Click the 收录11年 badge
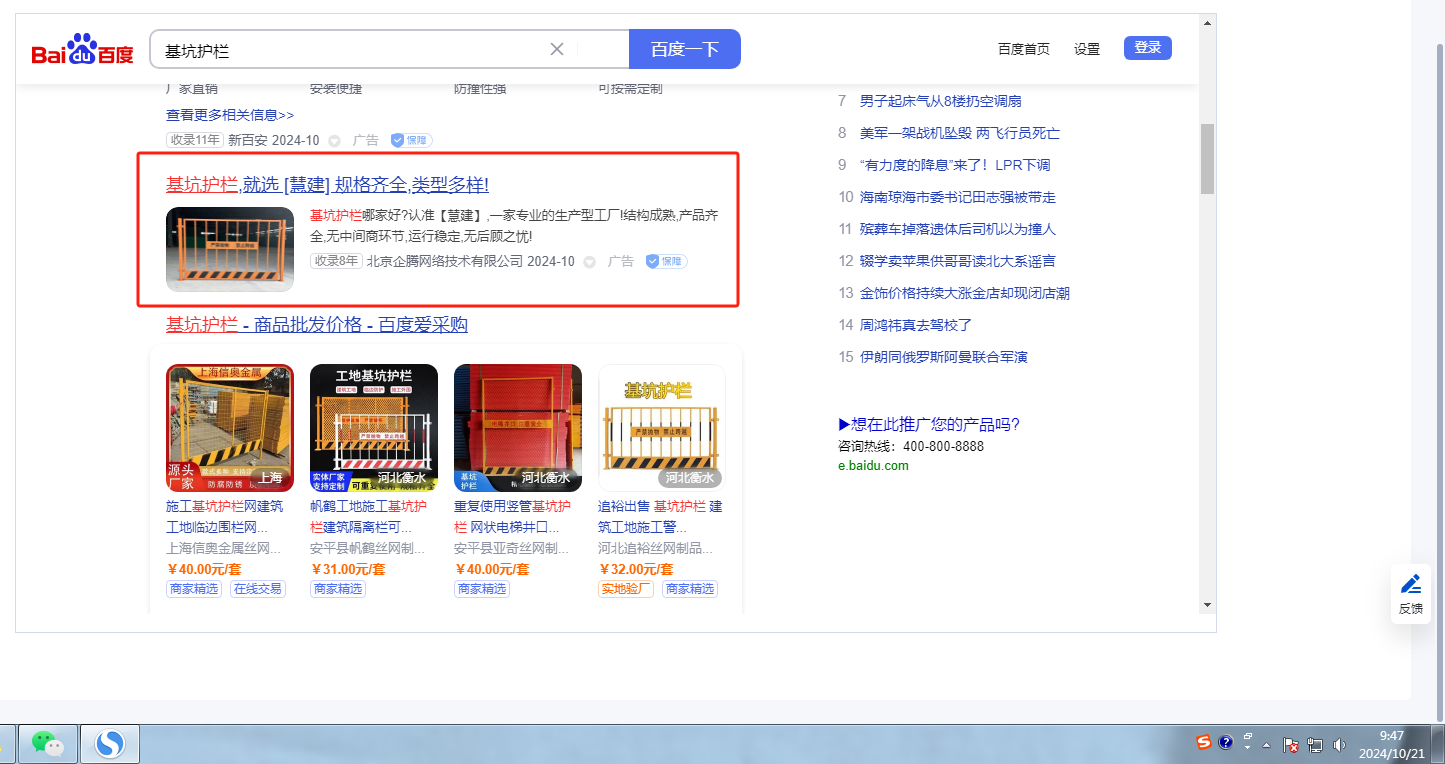Image resolution: width=1445 pixels, height=764 pixels. click(x=195, y=140)
